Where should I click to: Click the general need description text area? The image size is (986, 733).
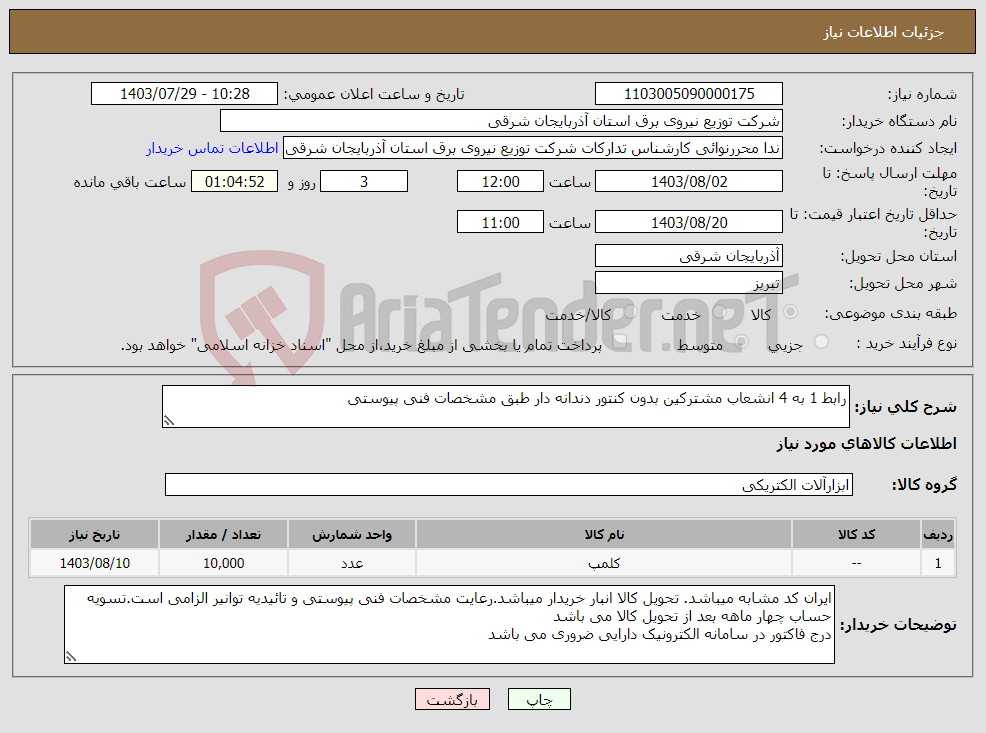(x=506, y=407)
